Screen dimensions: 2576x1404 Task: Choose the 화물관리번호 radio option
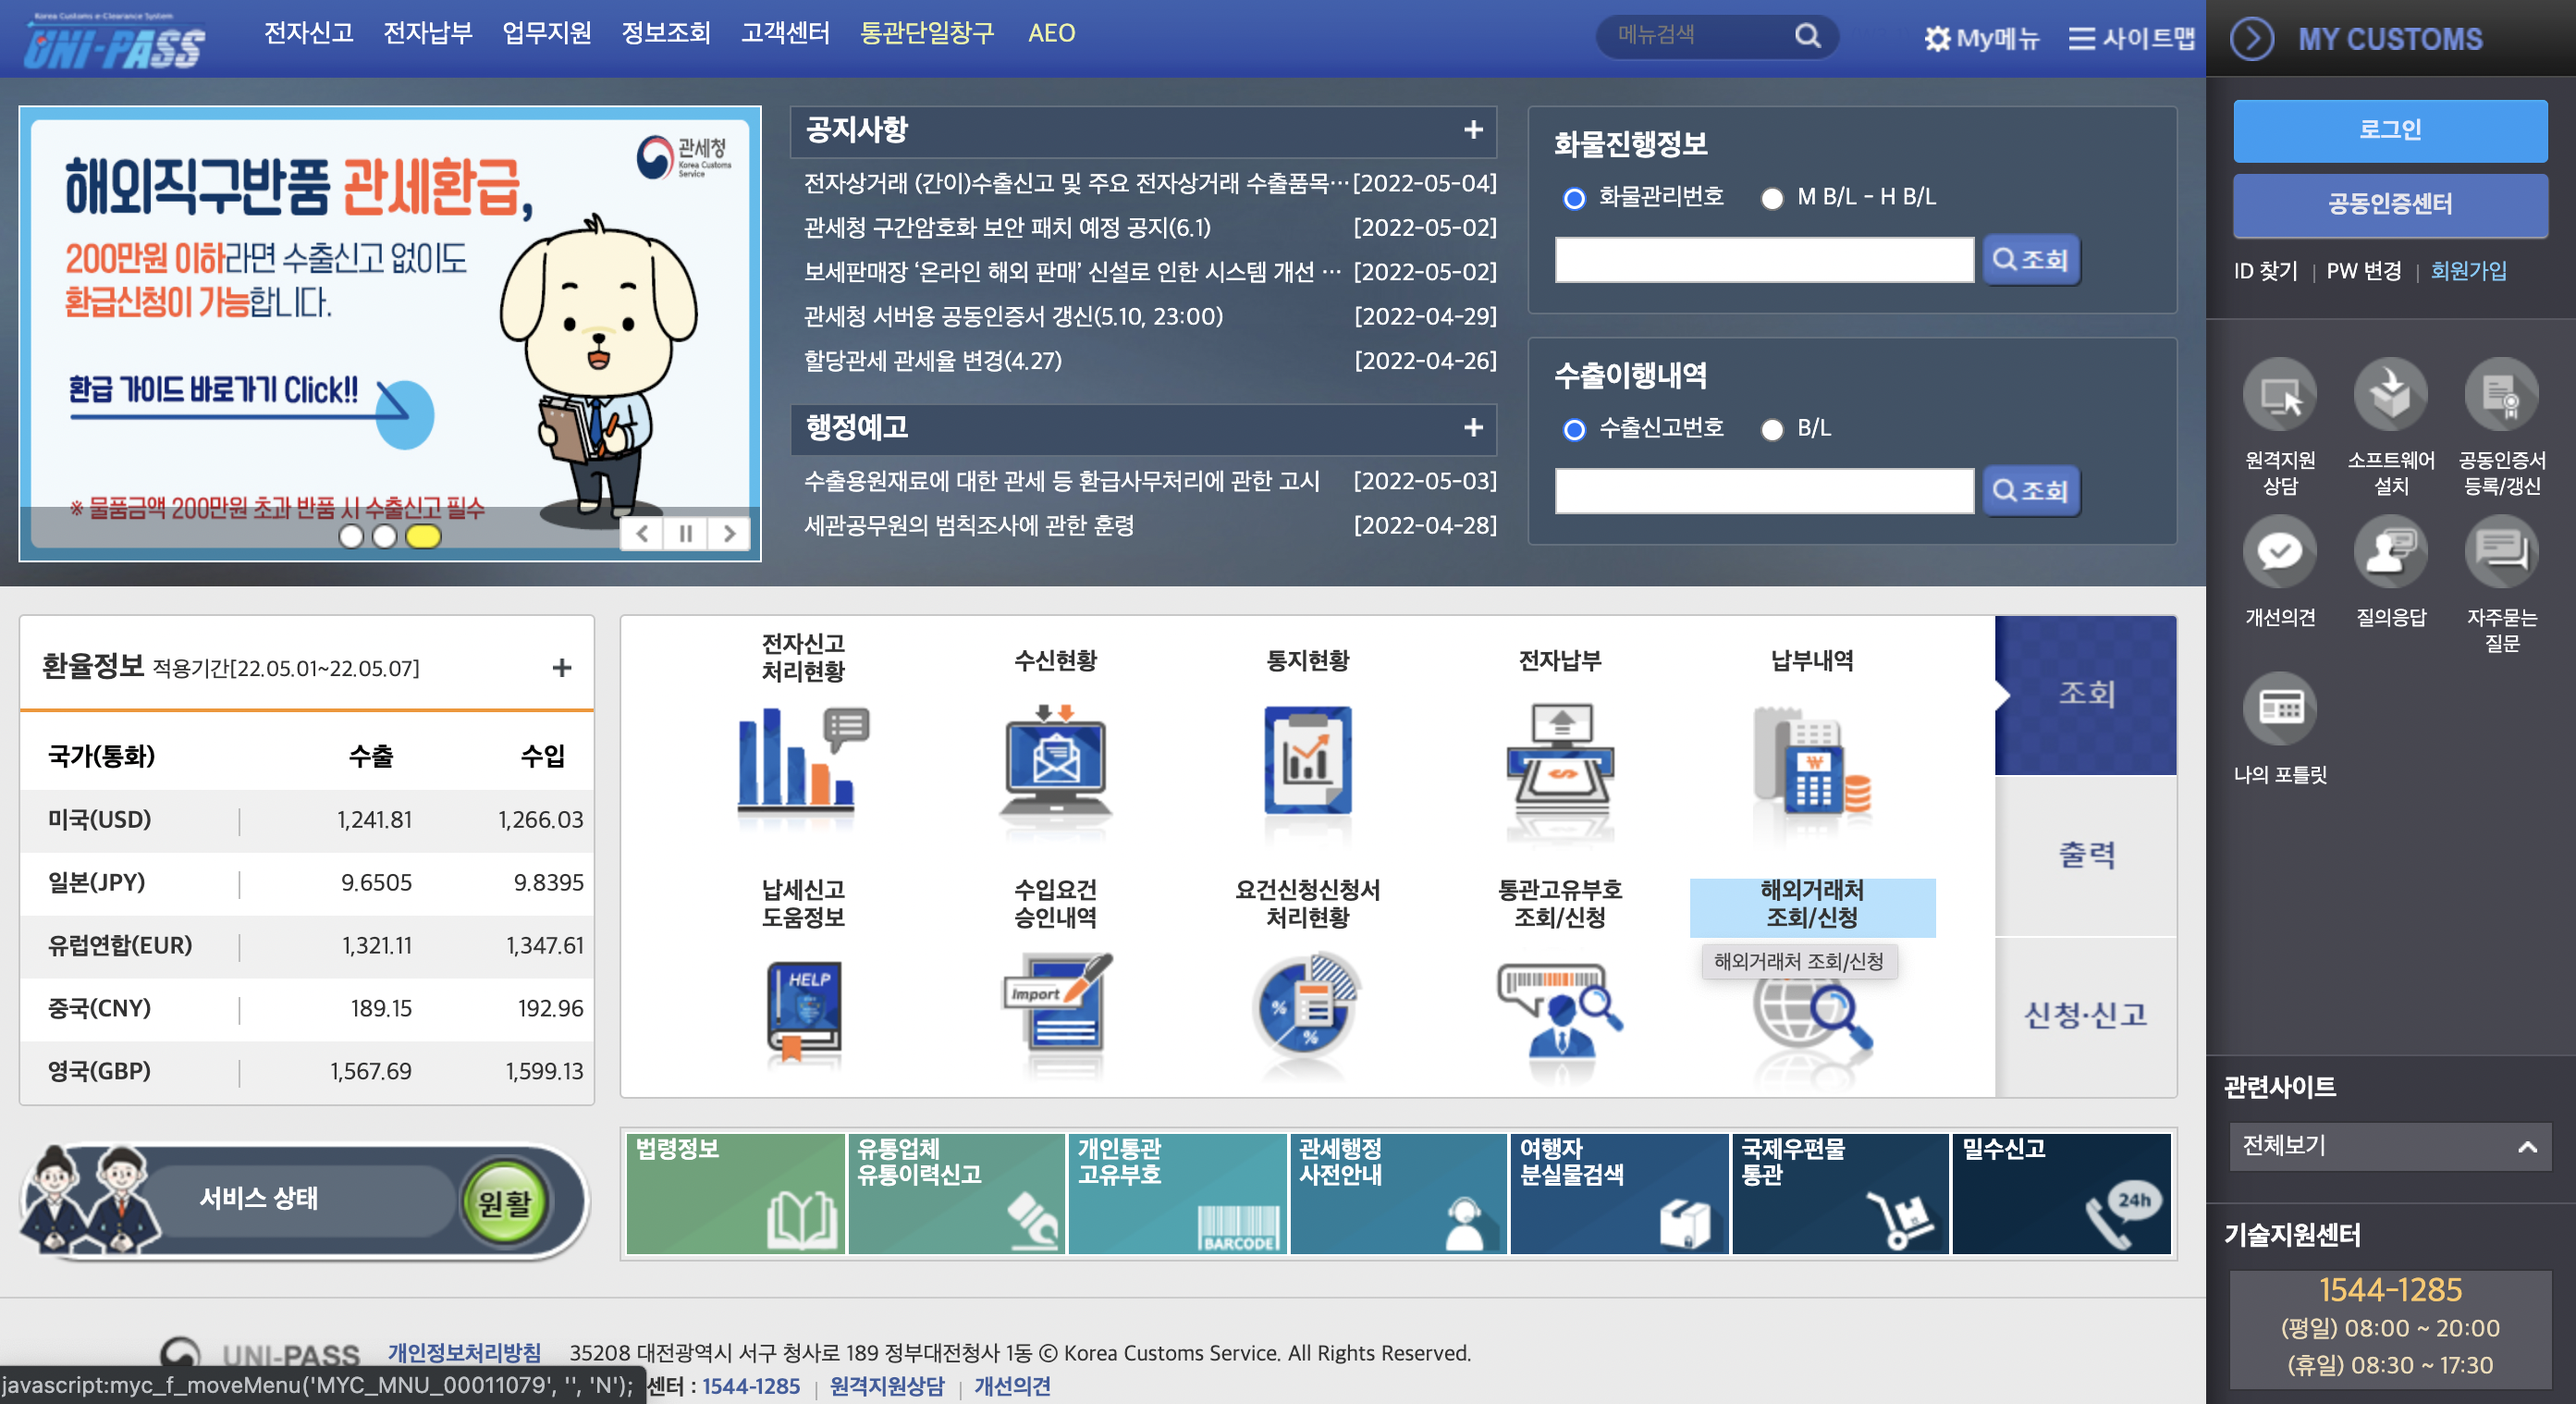(x=1573, y=198)
